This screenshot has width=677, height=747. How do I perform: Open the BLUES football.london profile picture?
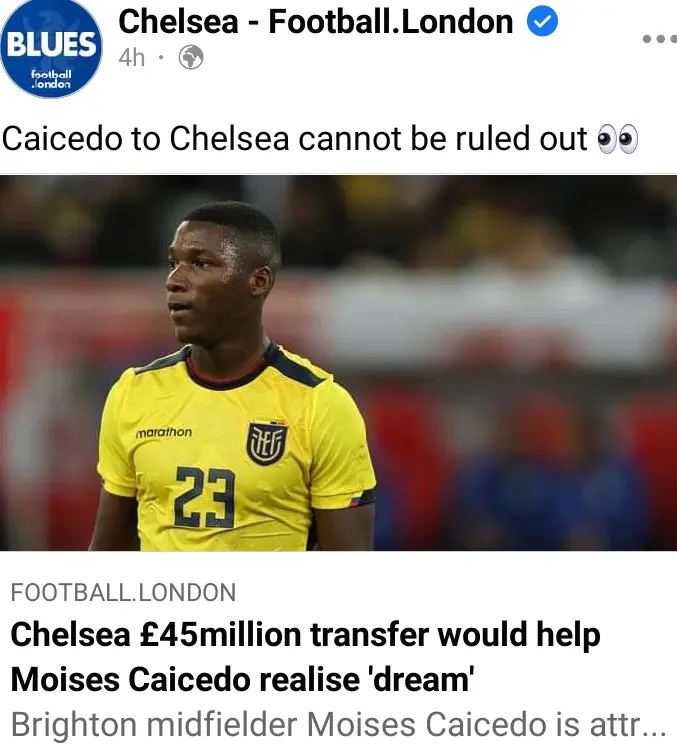pyautogui.click(x=51, y=49)
